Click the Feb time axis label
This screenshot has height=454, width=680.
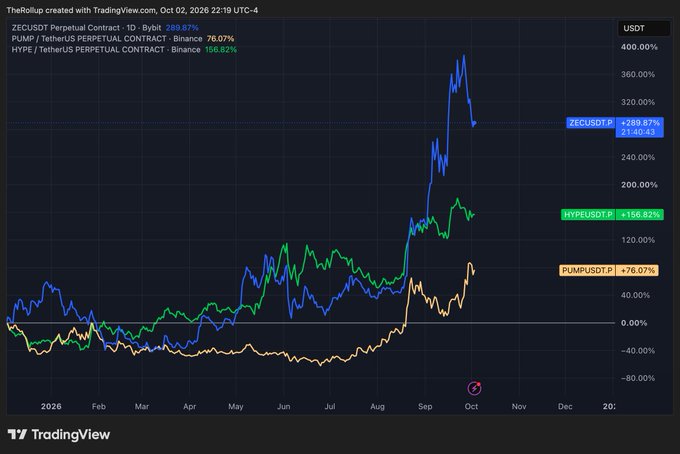99,406
